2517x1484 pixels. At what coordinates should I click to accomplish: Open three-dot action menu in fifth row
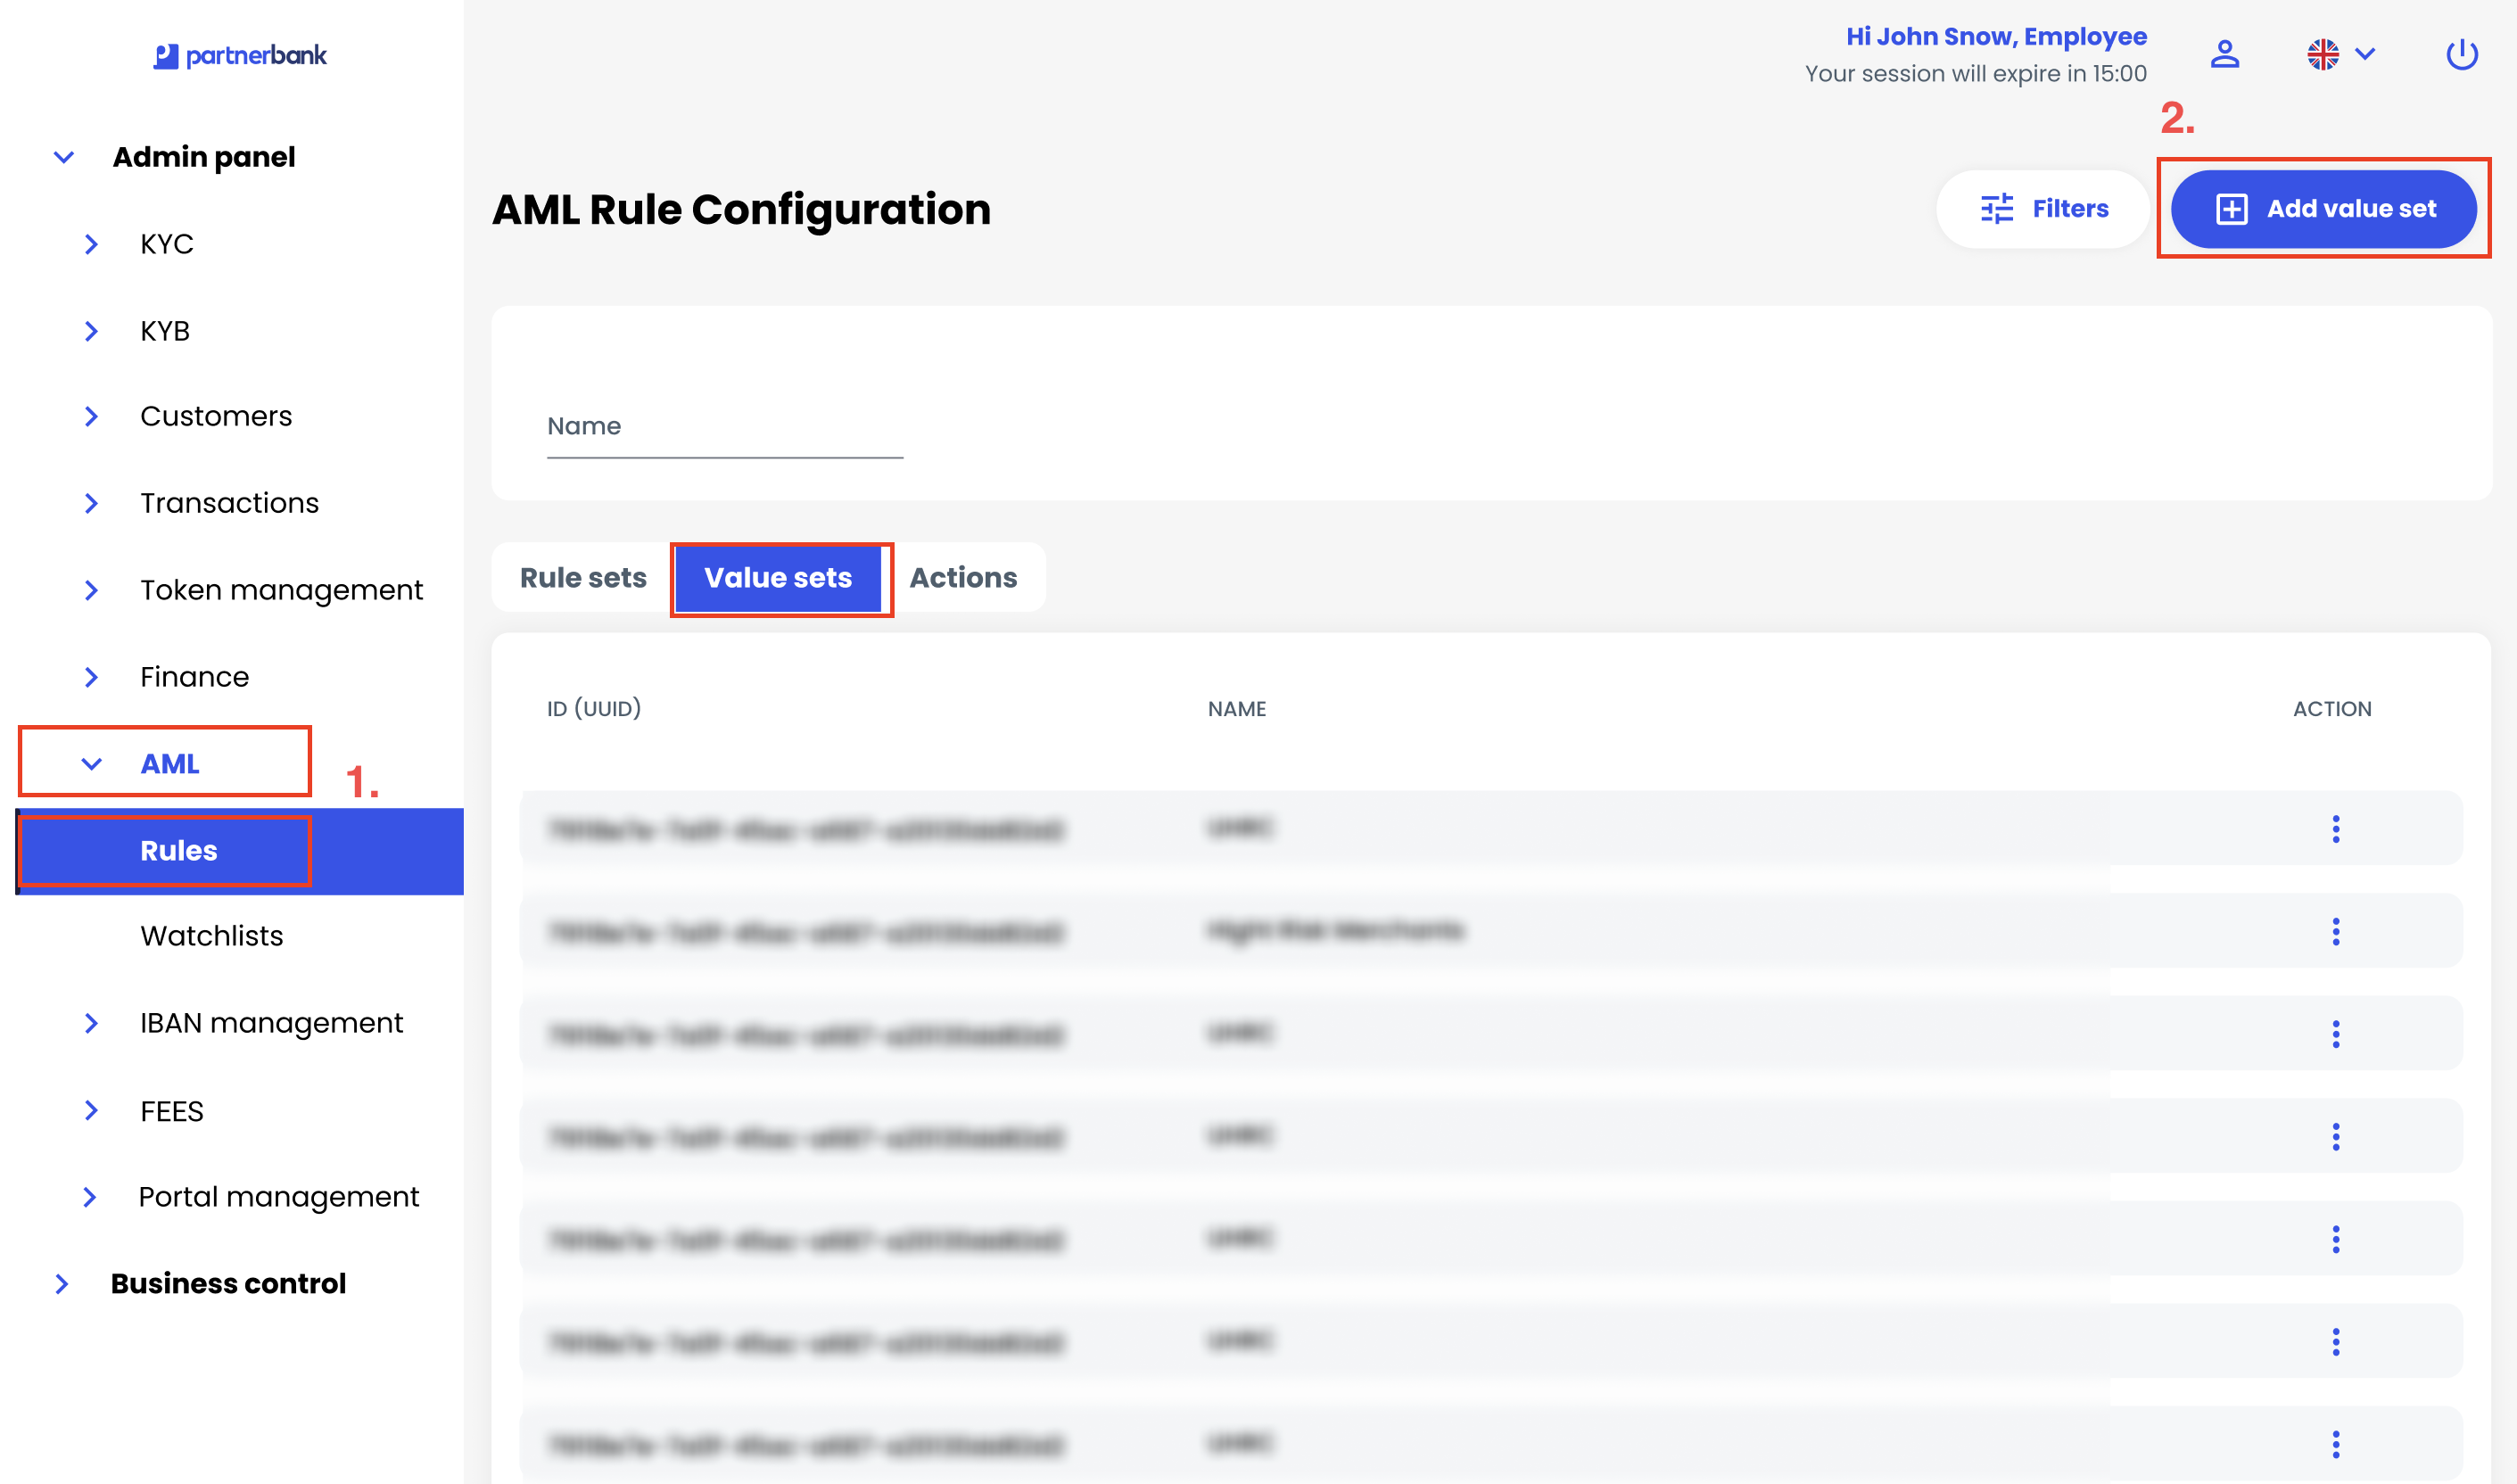click(x=2335, y=1240)
